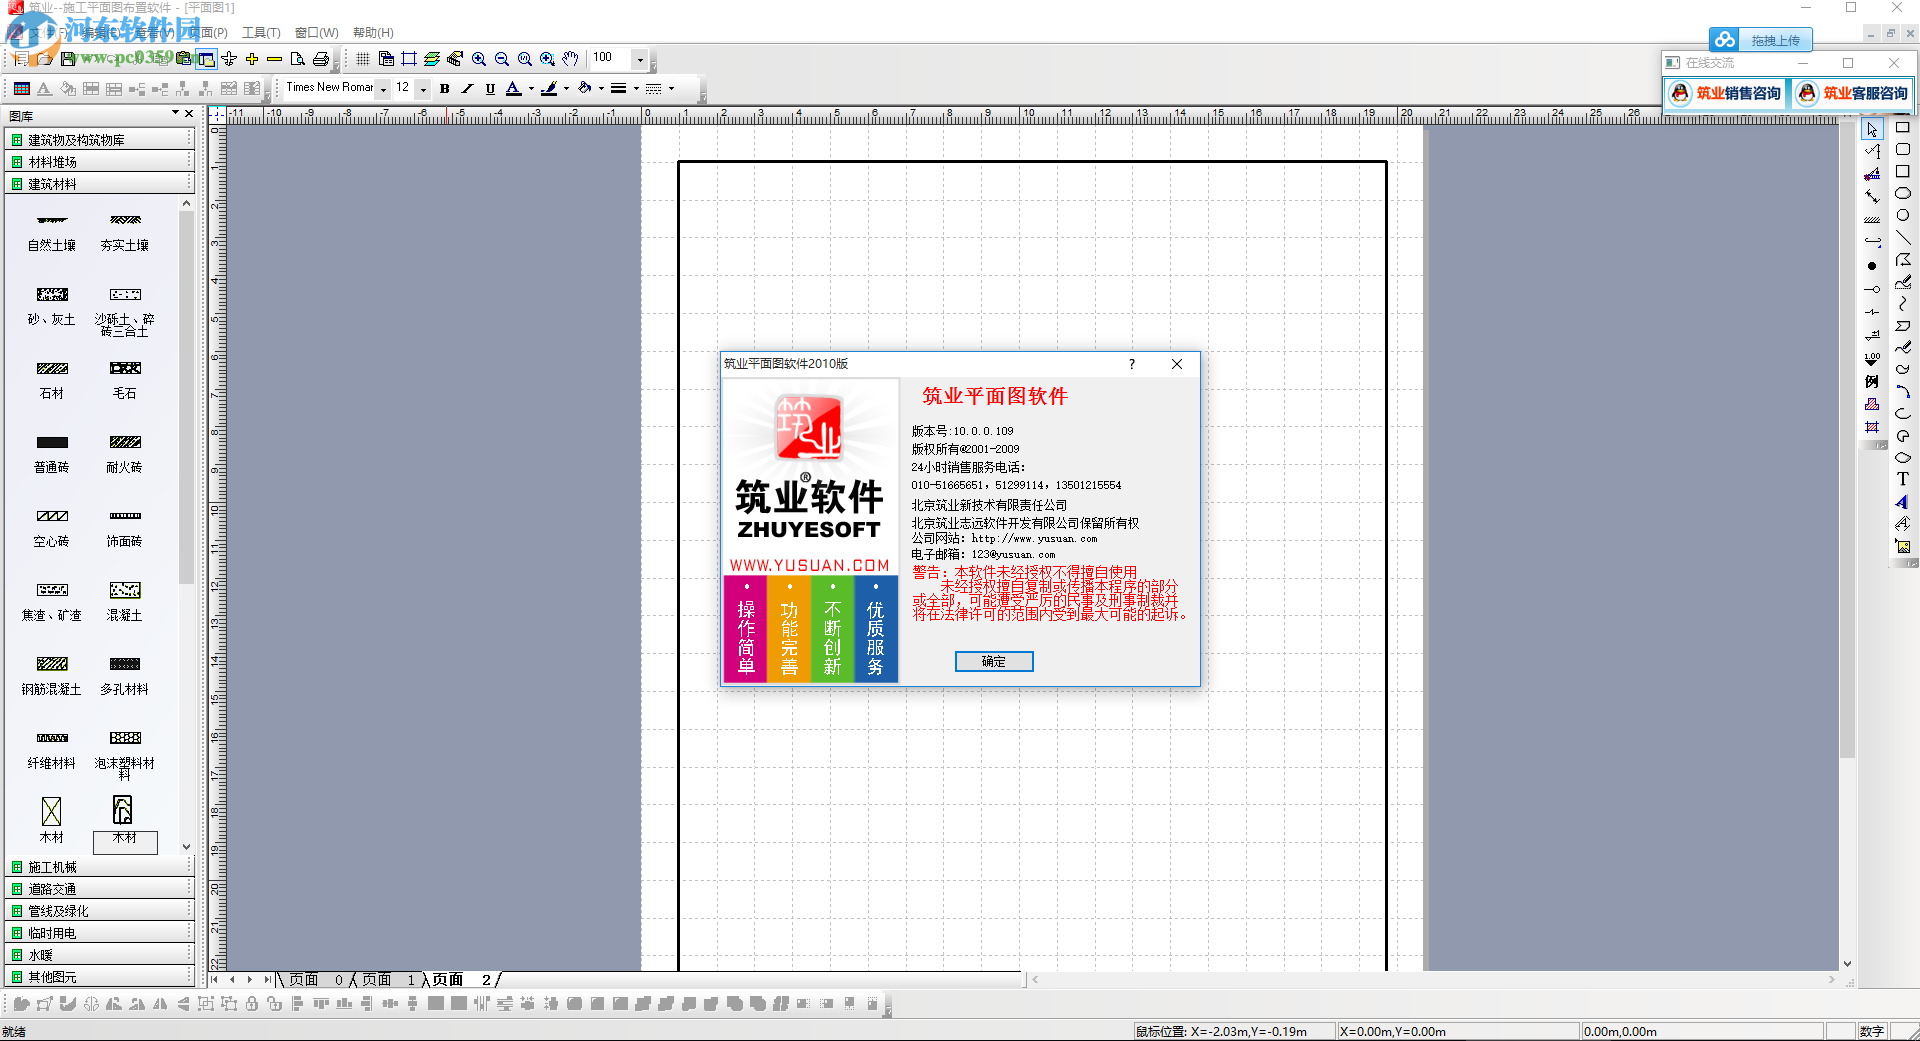Click the line color pen swatch
The width and height of the screenshot is (1920, 1041).
tap(549, 89)
